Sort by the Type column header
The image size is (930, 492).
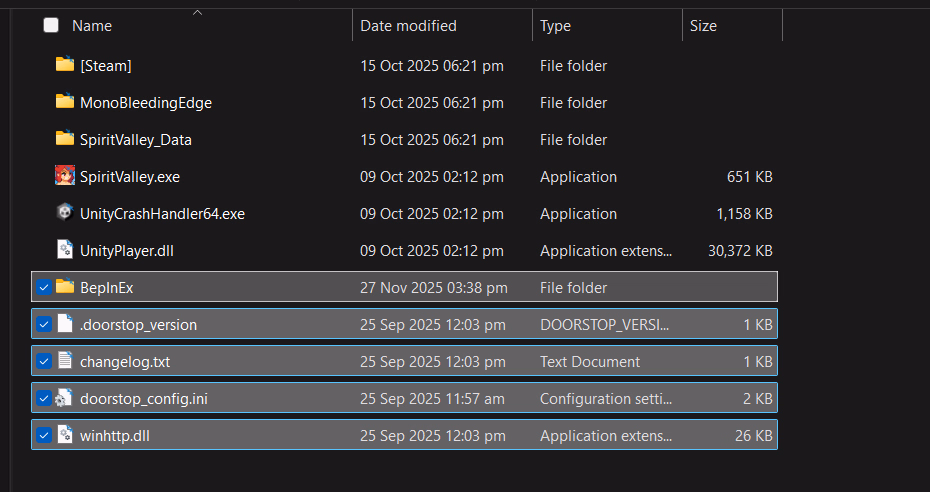tap(555, 26)
